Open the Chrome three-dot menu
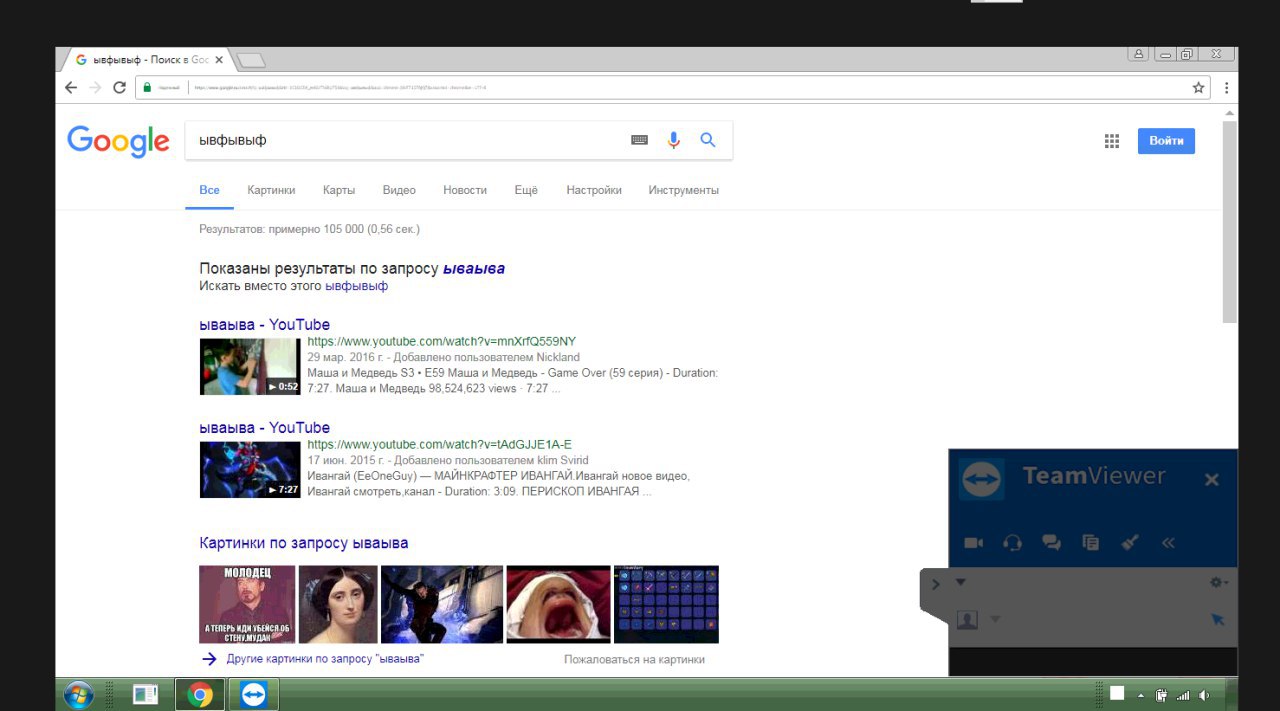This screenshot has height=711, width=1280. click(x=1226, y=88)
